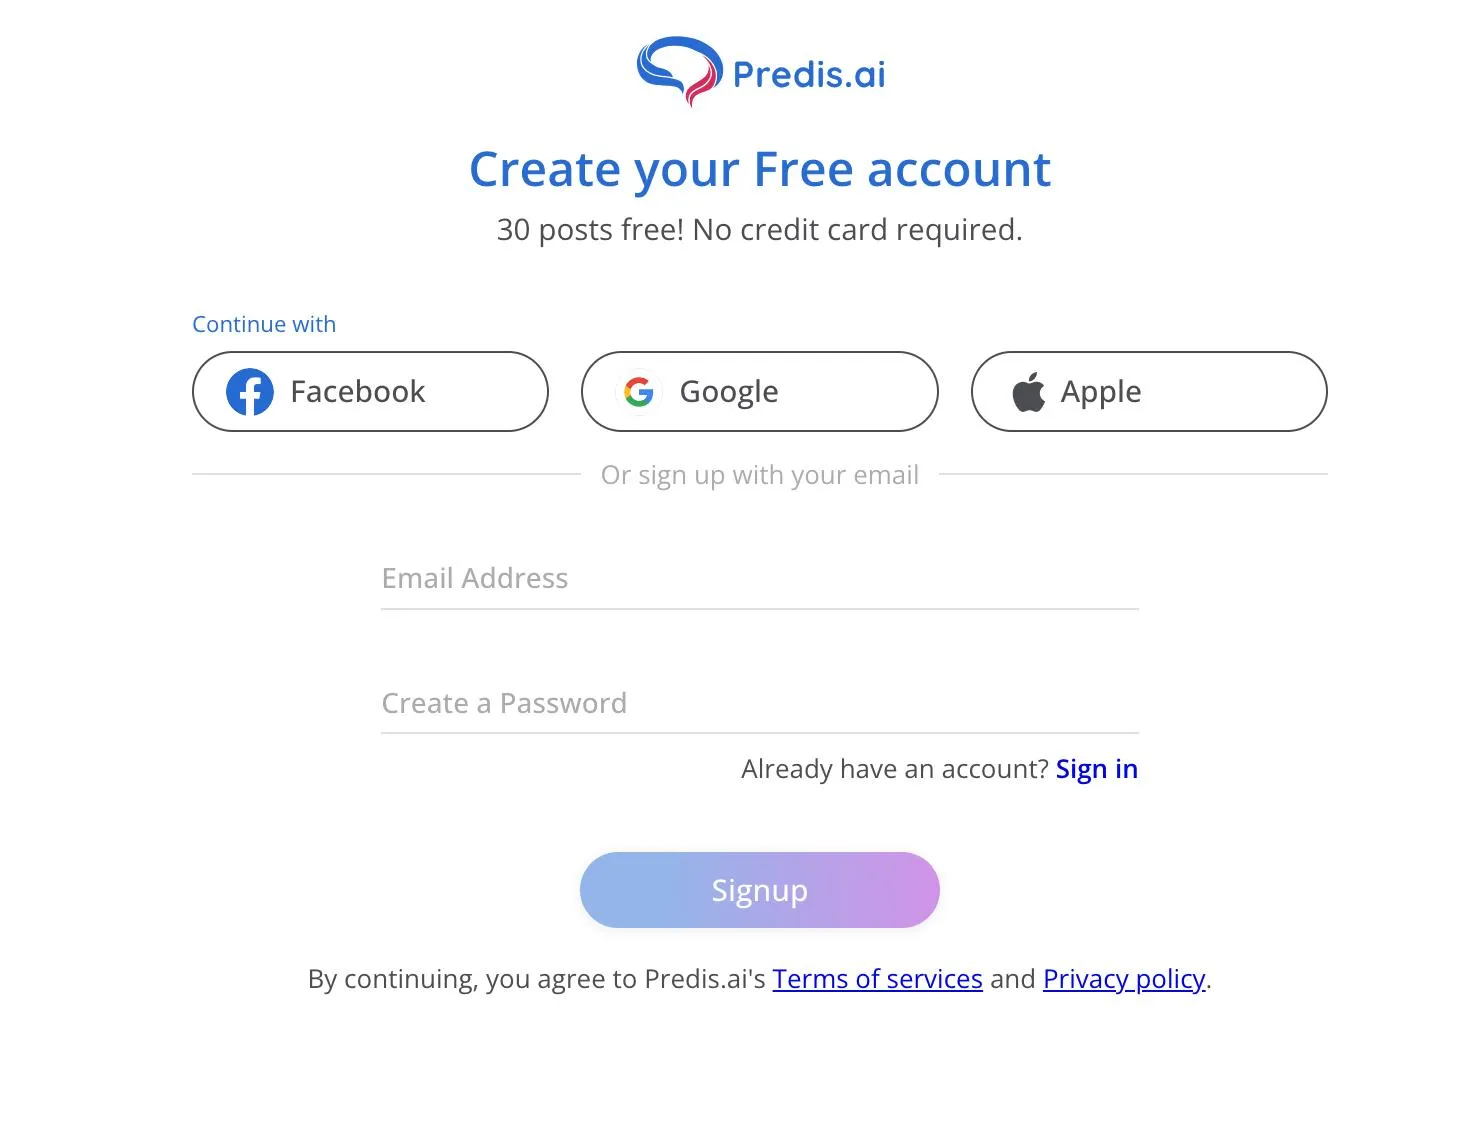Continue with the Facebook button
This screenshot has height=1128, width=1468.
(370, 392)
